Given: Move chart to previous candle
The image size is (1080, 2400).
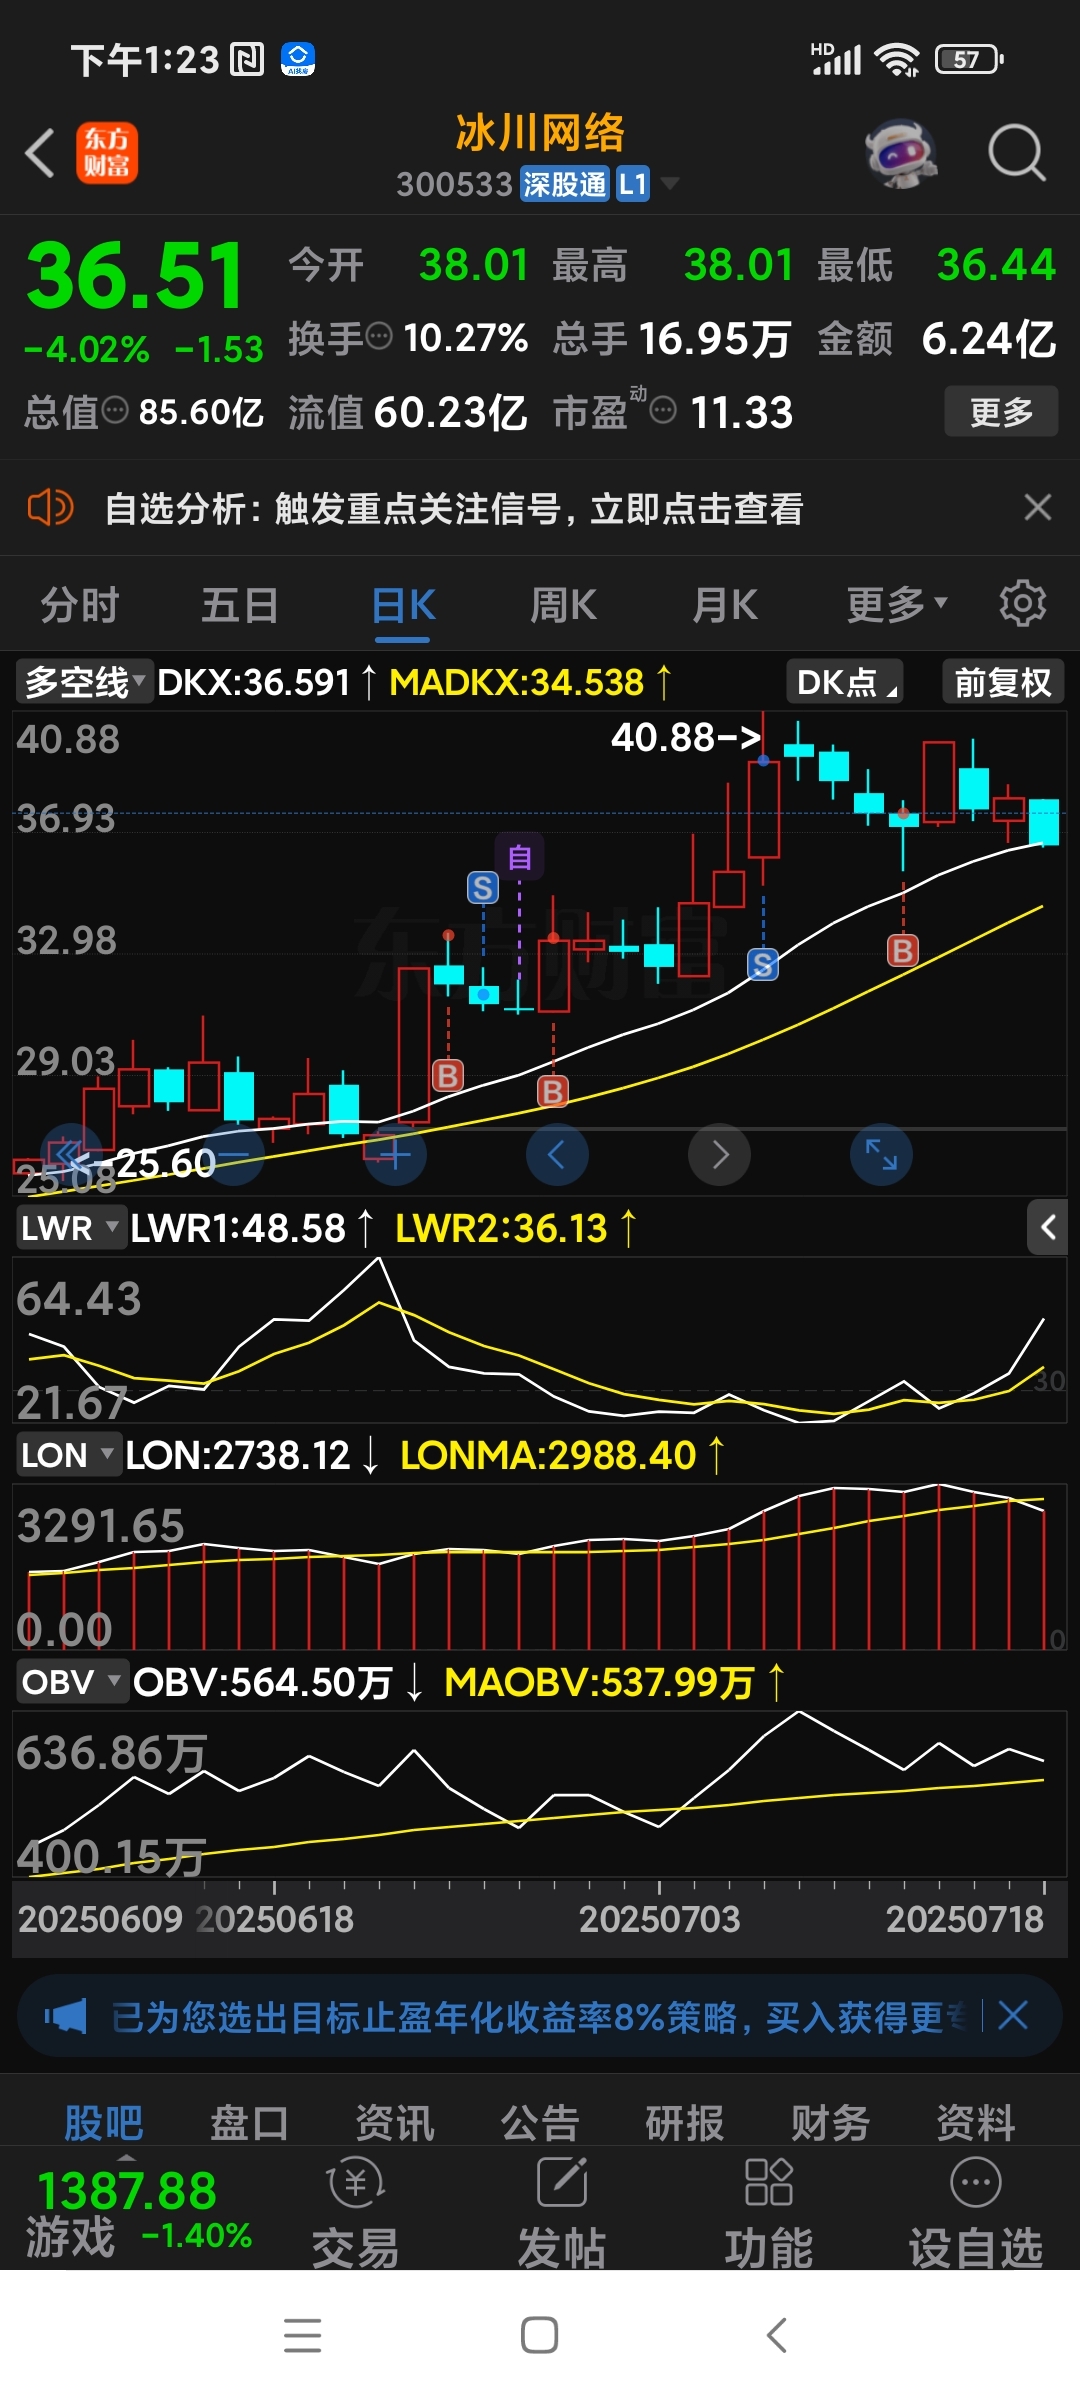Looking at the screenshot, I should pyautogui.click(x=557, y=1155).
